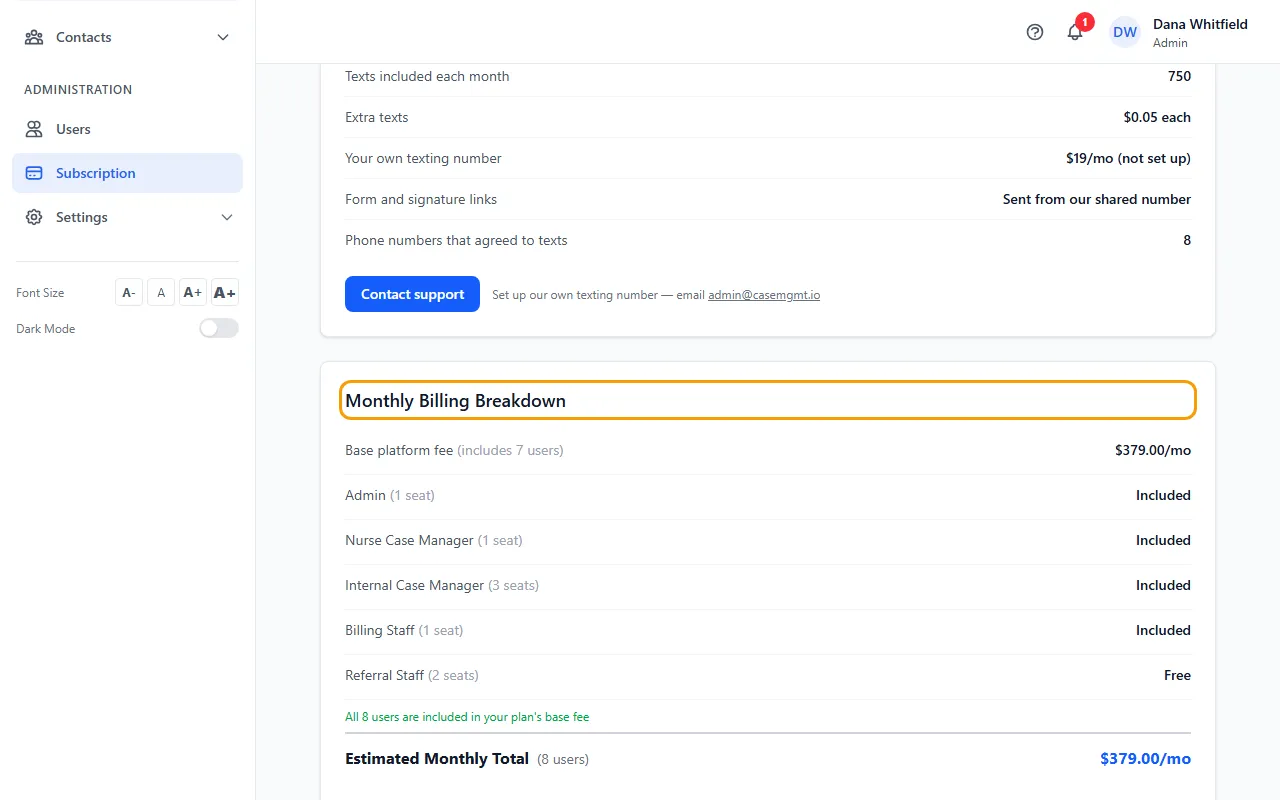Select the Subscription menu item
This screenshot has width=1280, height=800.
coord(127,173)
